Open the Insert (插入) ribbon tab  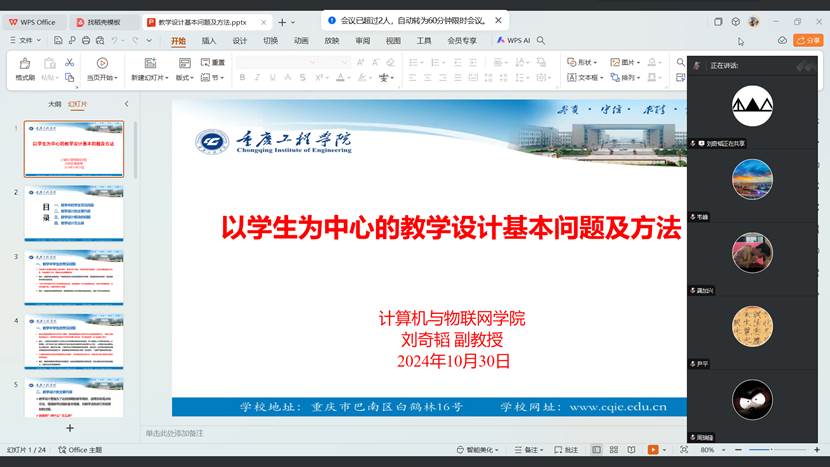click(208, 41)
